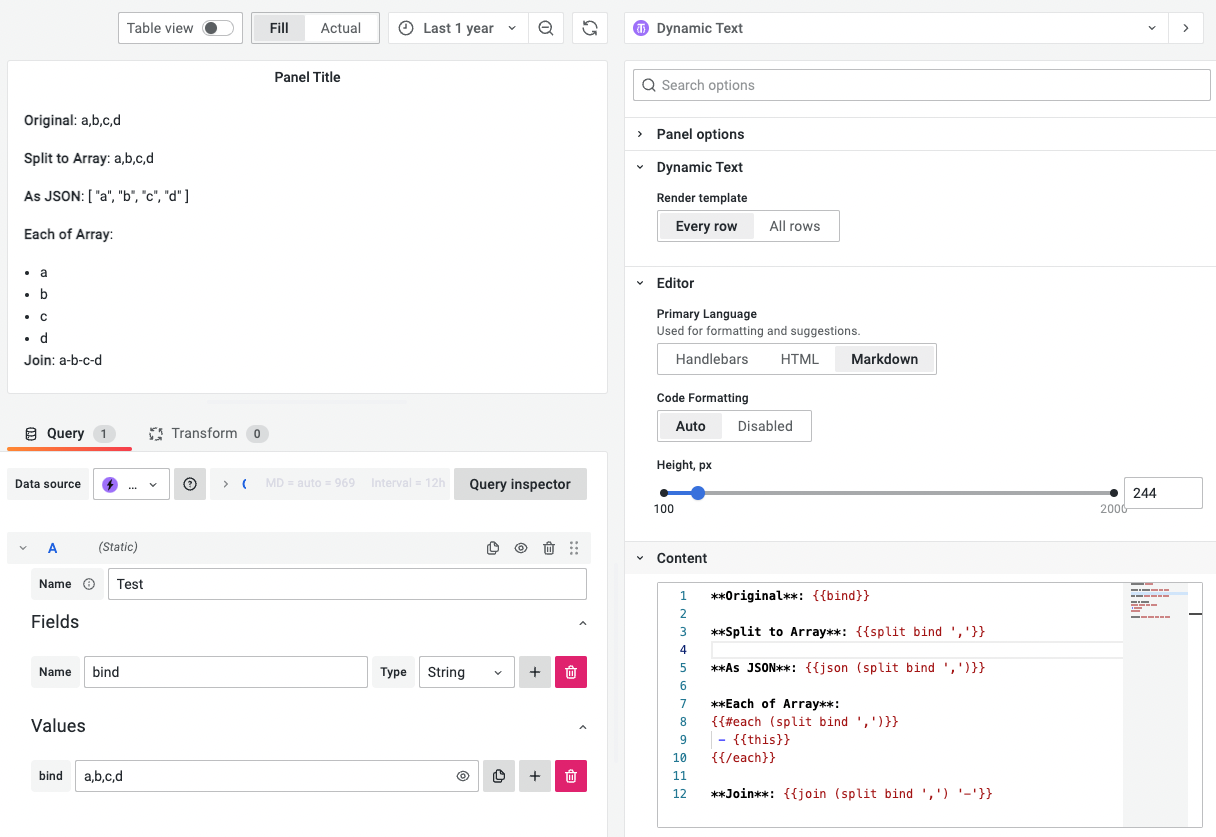1216x837 pixels.
Task: Duplicate query A with the copy icon
Action: coord(493,548)
